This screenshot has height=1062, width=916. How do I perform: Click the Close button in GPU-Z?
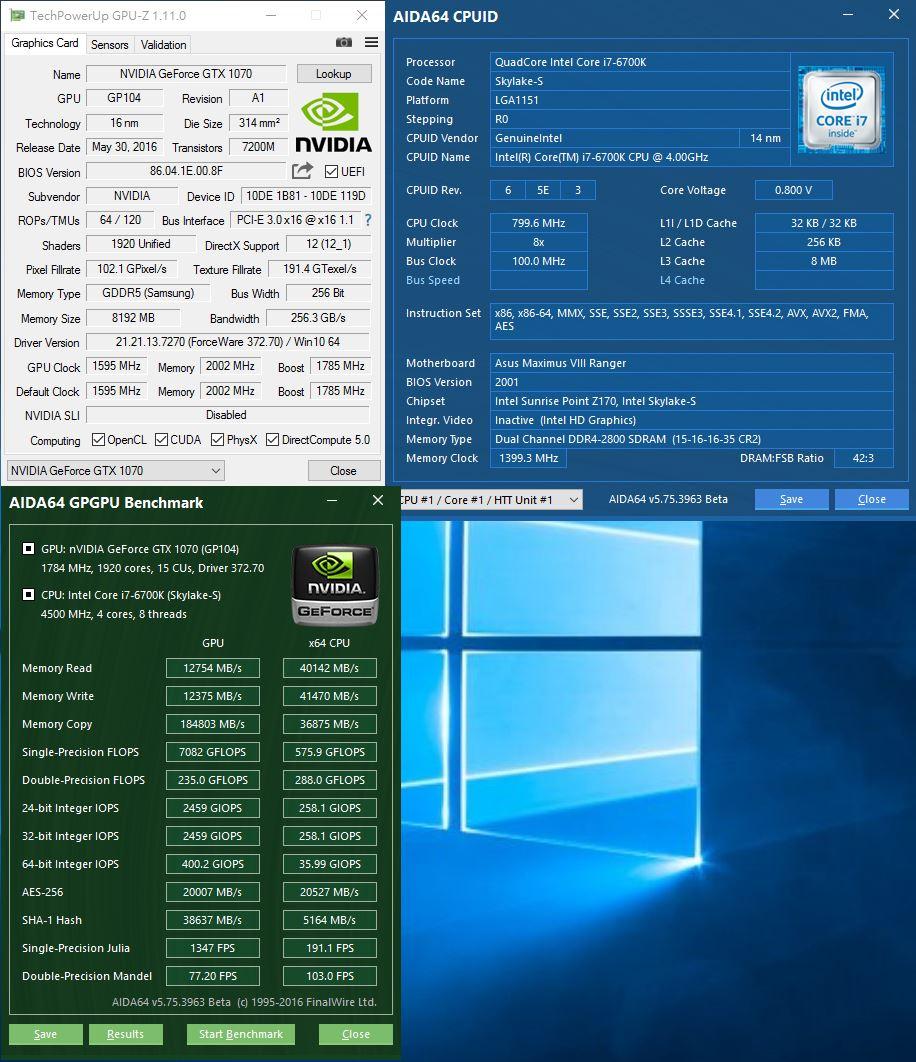click(x=344, y=471)
